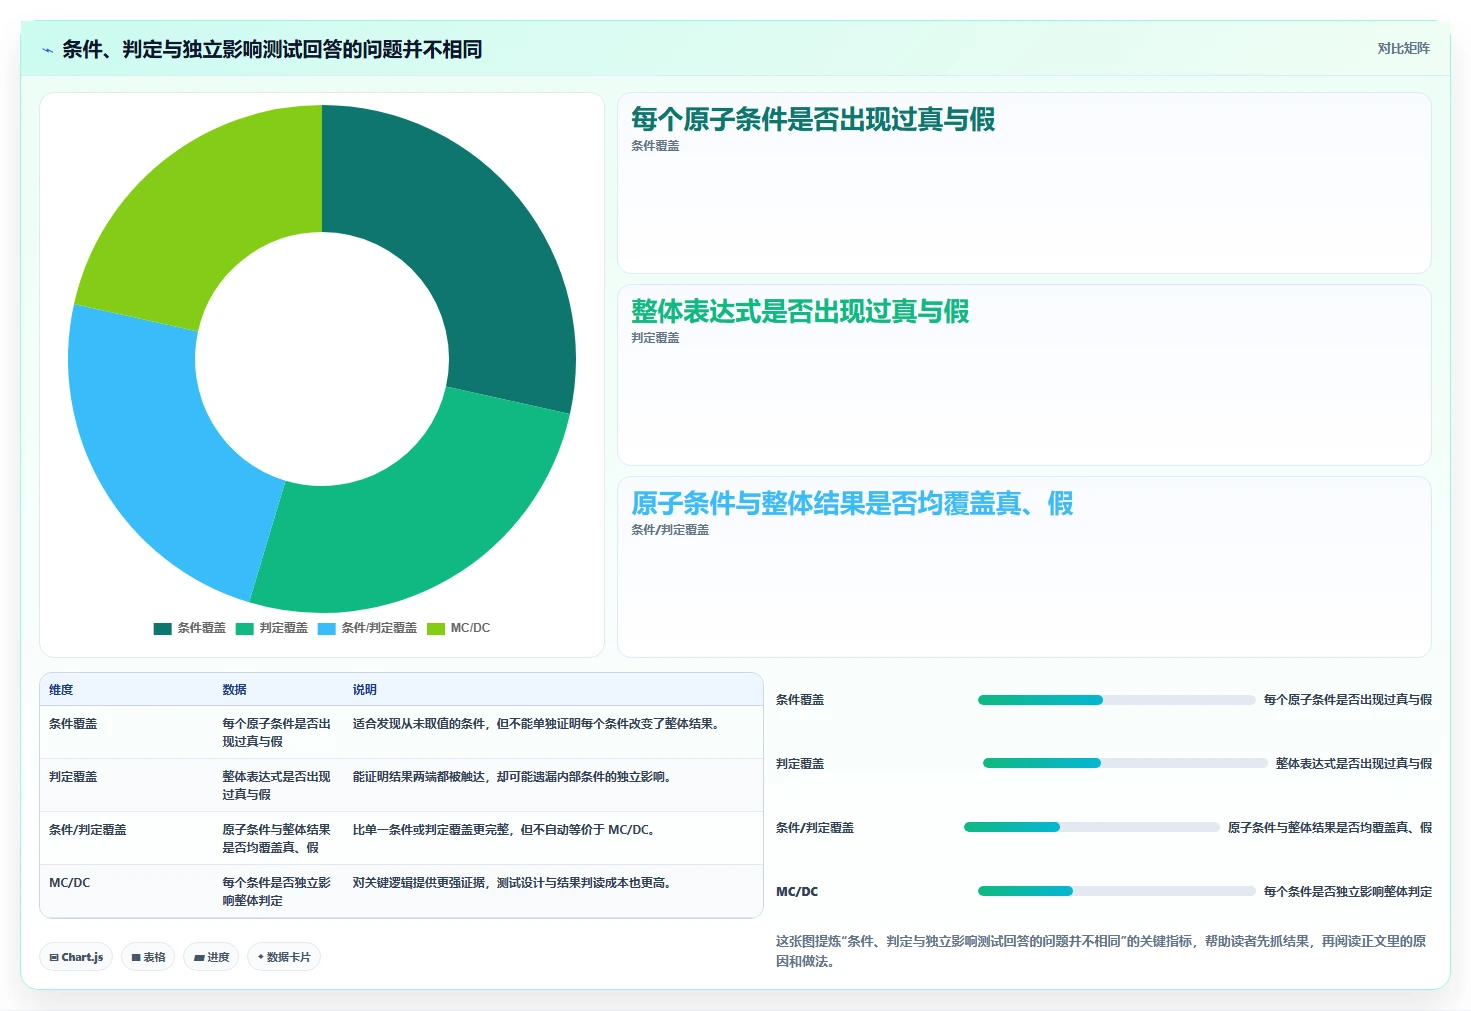Click the summary paragraph starting 这张图提炼
This screenshot has height=1011, width=1471.
(1103, 951)
